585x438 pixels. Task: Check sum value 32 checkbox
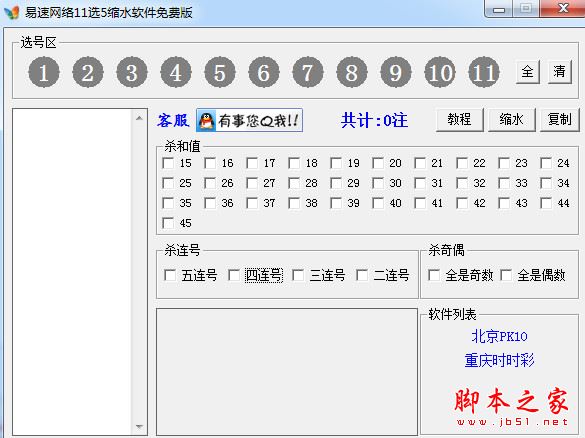[462, 183]
